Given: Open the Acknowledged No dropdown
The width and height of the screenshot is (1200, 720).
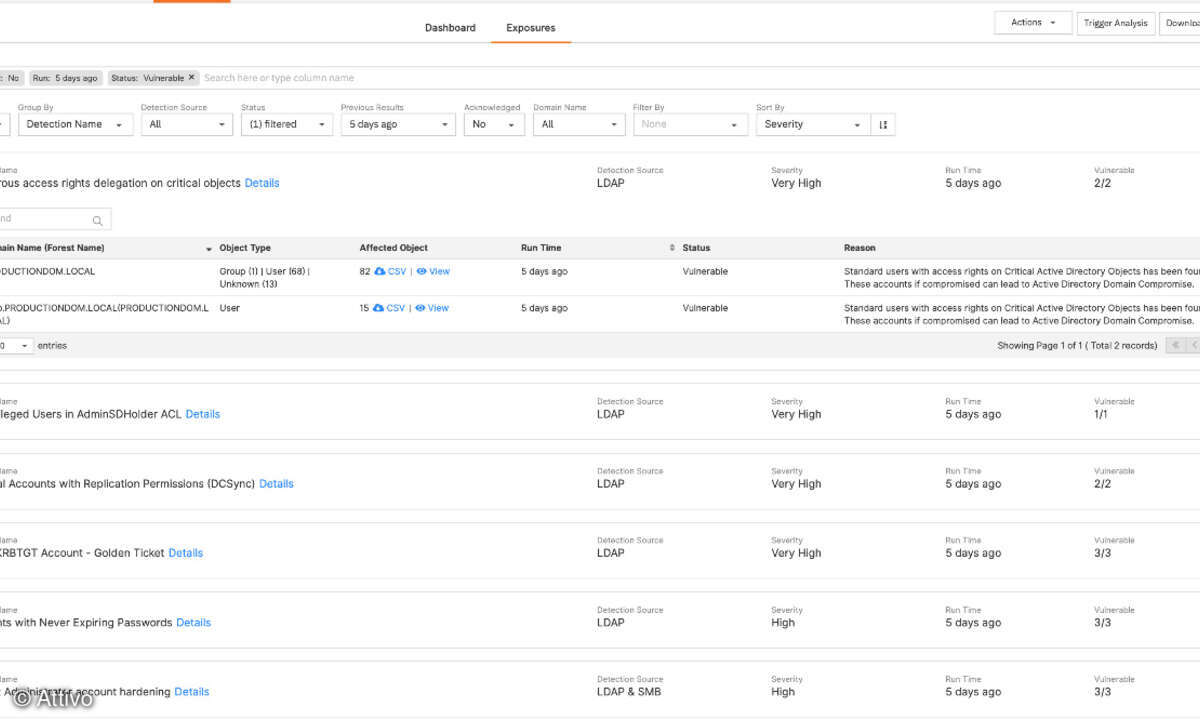Looking at the screenshot, I should [x=494, y=124].
